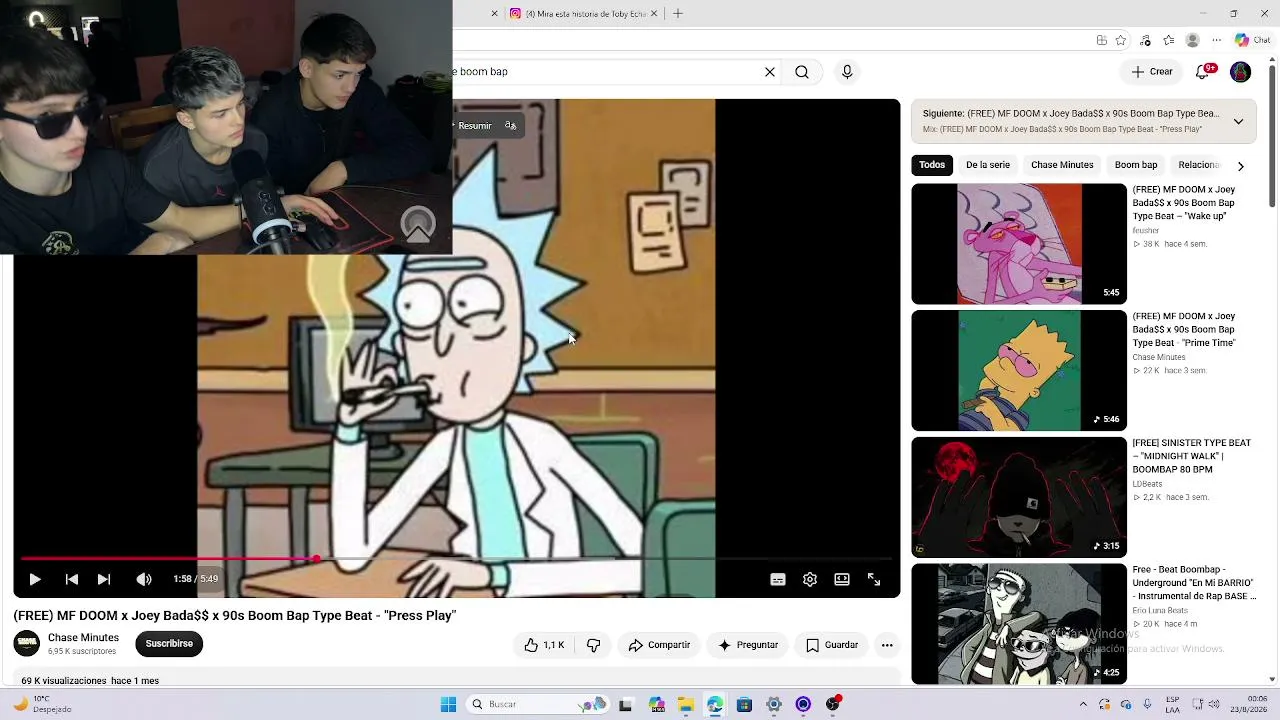
Task: Seek using the red video progress bar
Action: [x=457, y=559]
